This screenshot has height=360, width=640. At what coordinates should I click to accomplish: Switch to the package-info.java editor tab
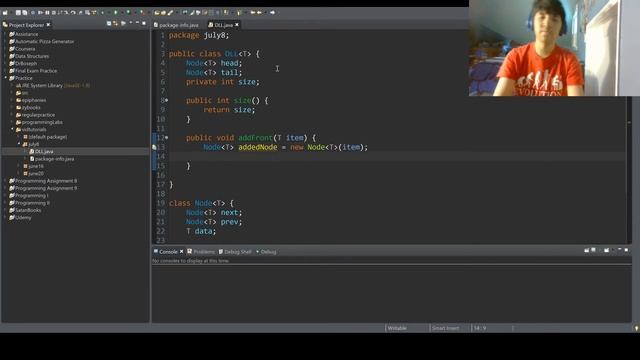[x=176, y=25]
